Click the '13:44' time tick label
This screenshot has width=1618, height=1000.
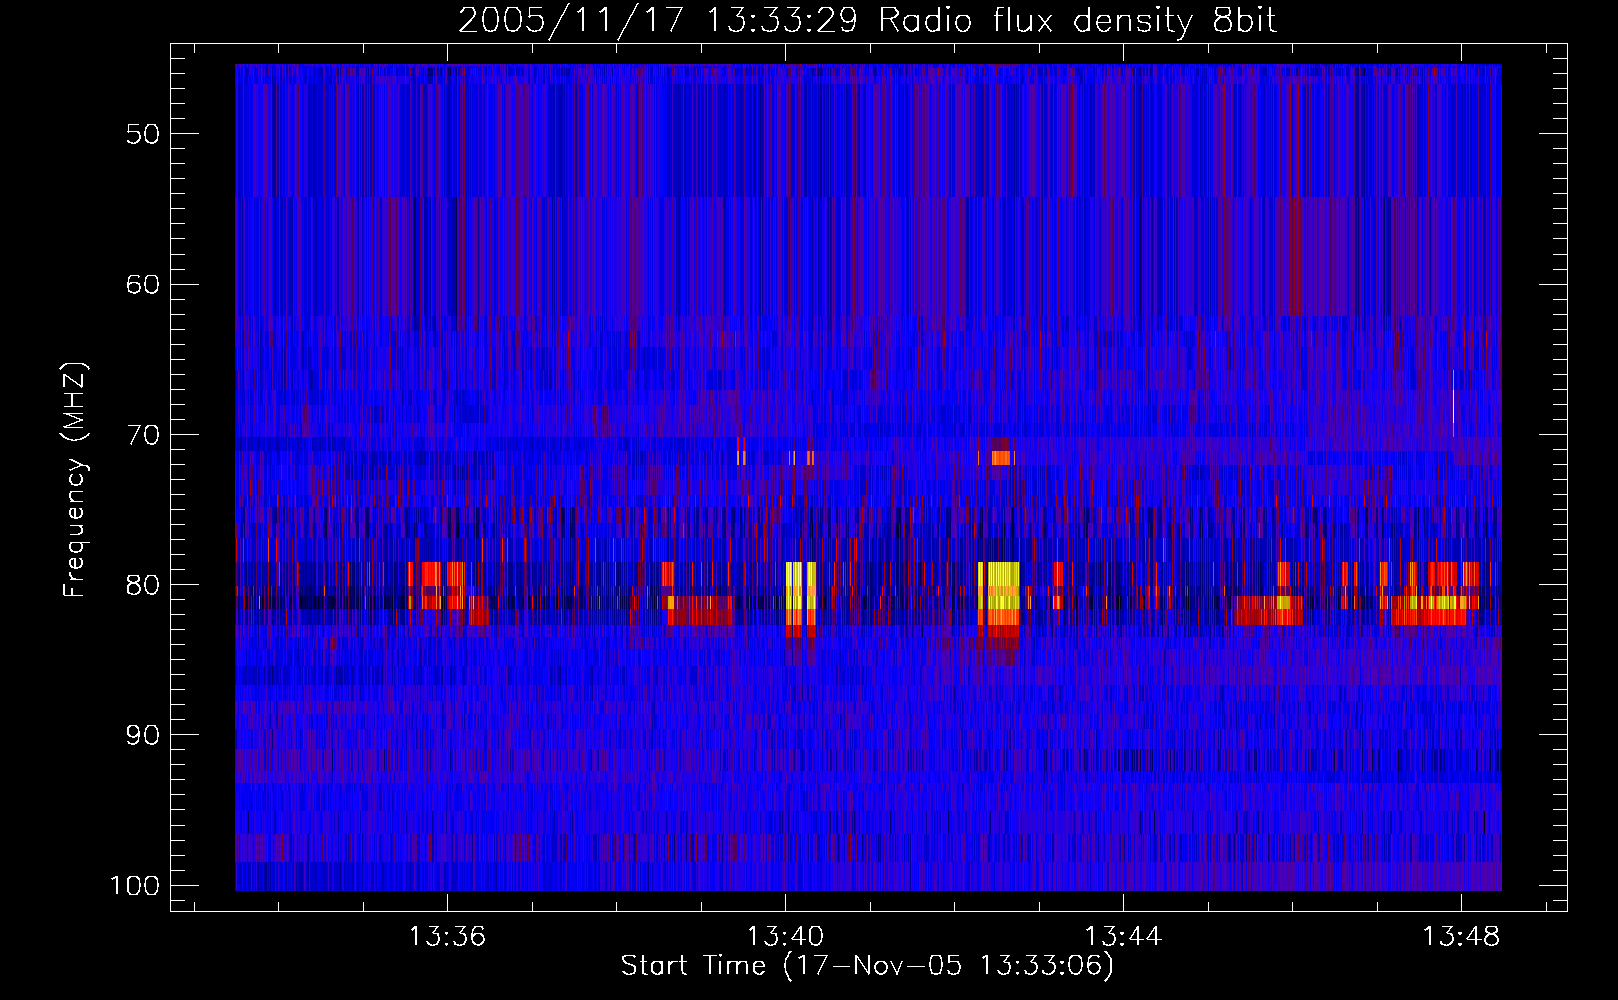click(1123, 936)
